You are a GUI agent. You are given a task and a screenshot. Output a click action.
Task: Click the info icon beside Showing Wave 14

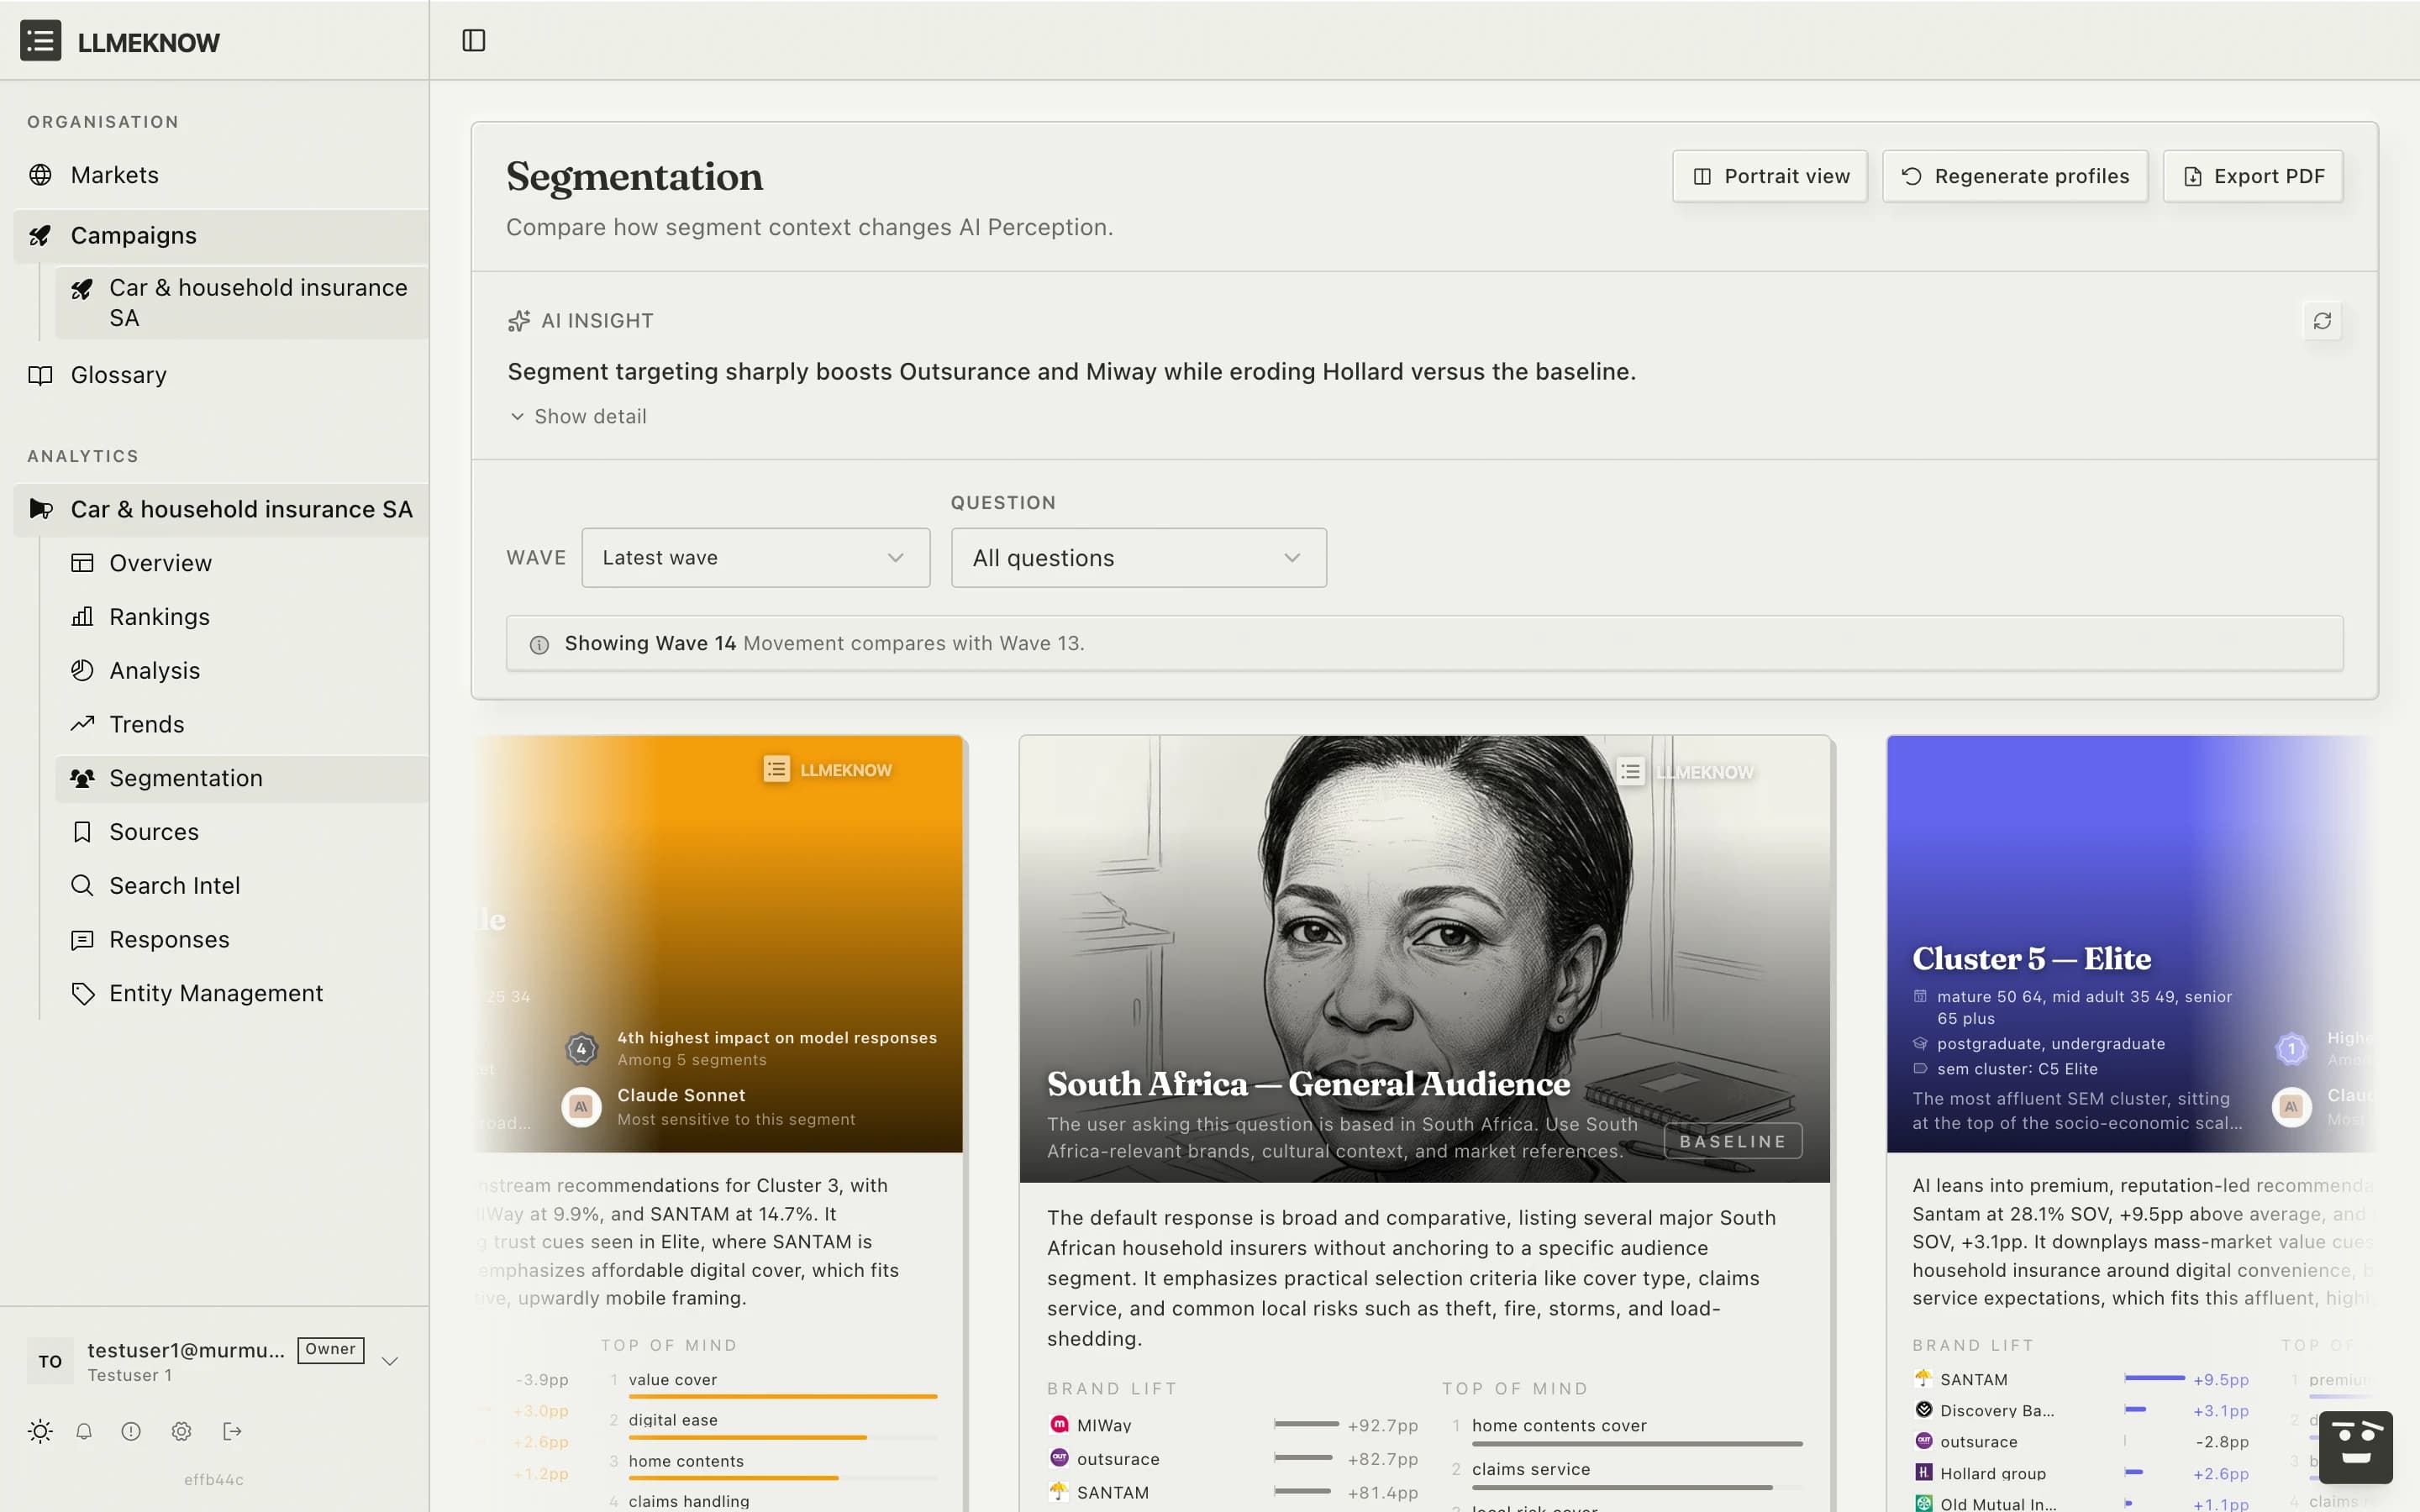pos(539,644)
